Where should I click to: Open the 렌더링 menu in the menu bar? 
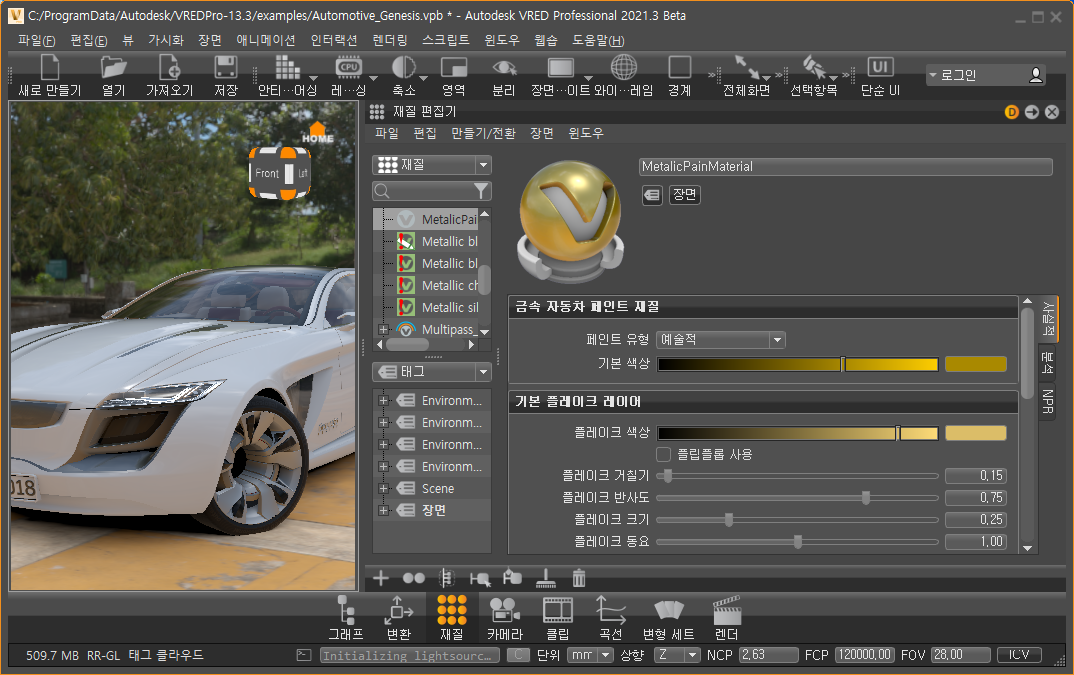point(389,40)
